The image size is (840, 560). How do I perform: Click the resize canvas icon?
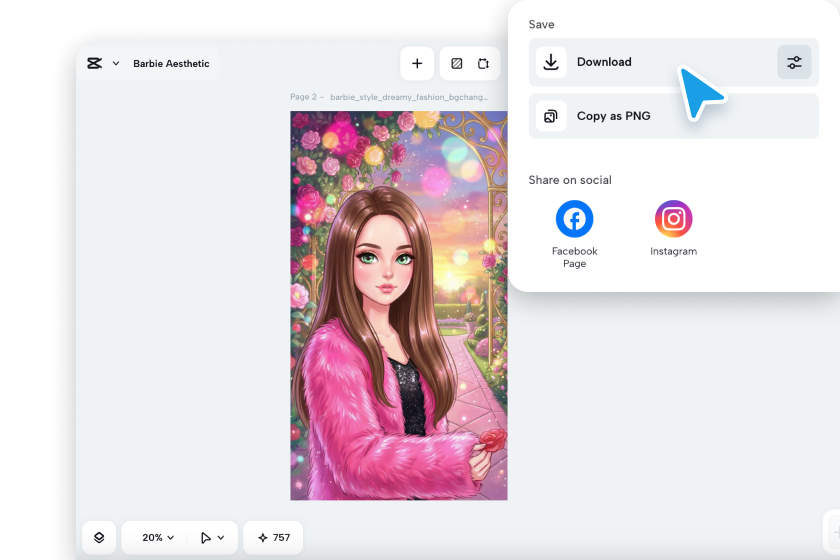coord(483,63)
